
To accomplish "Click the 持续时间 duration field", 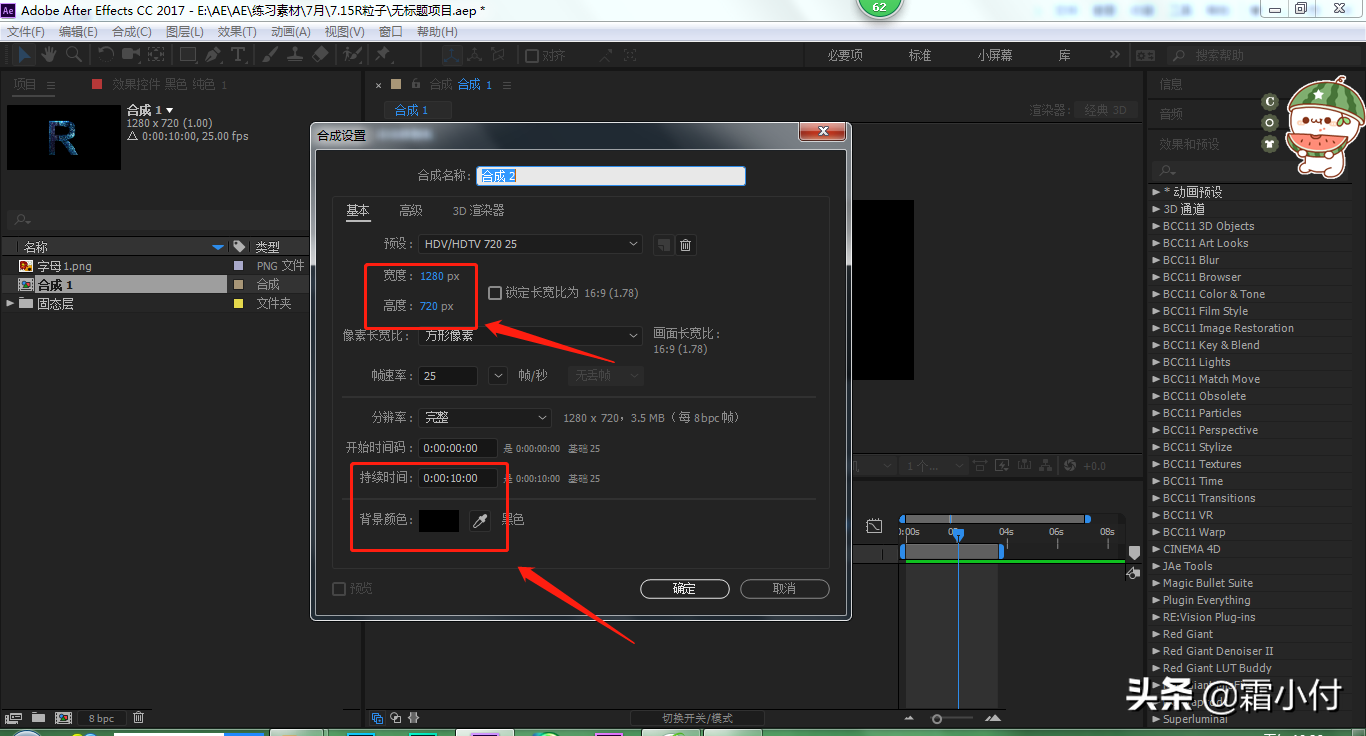I will 457,478.
